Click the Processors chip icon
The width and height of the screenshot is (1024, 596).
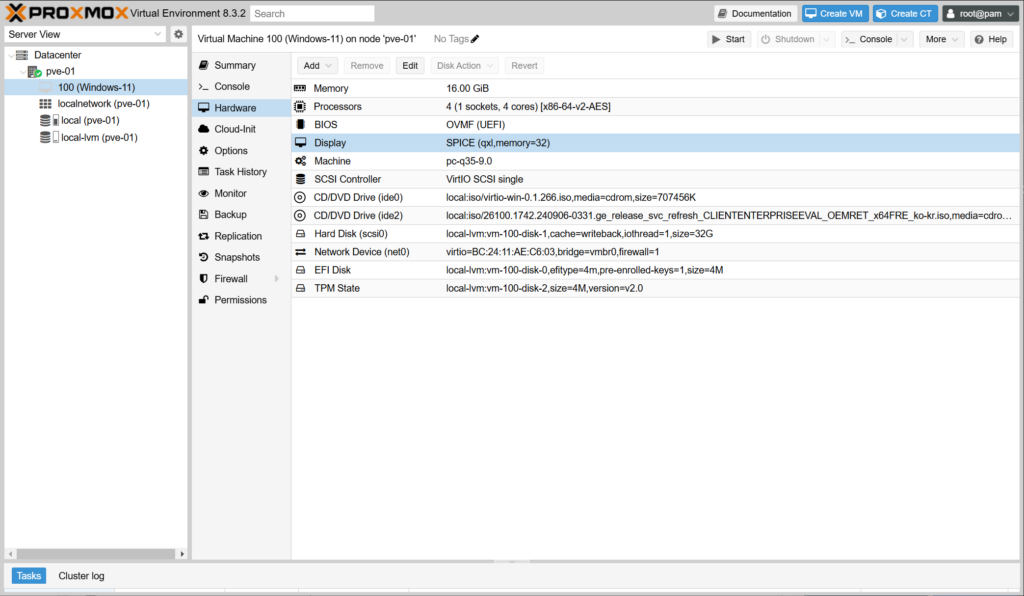(300, 107)
